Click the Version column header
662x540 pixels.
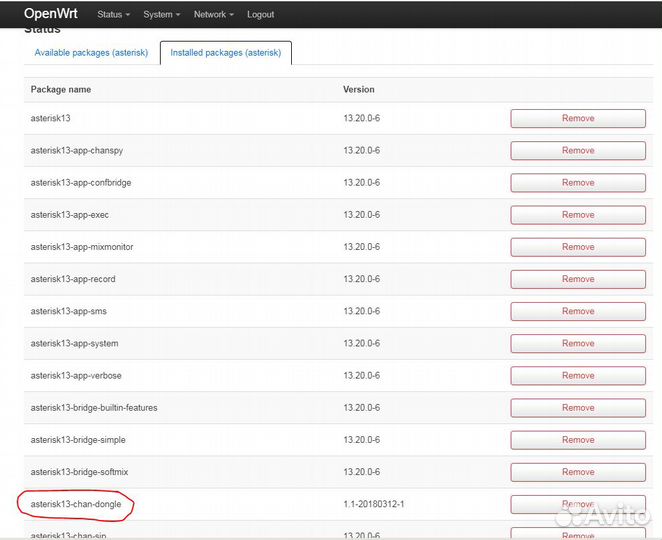click(x=358, y=90)
